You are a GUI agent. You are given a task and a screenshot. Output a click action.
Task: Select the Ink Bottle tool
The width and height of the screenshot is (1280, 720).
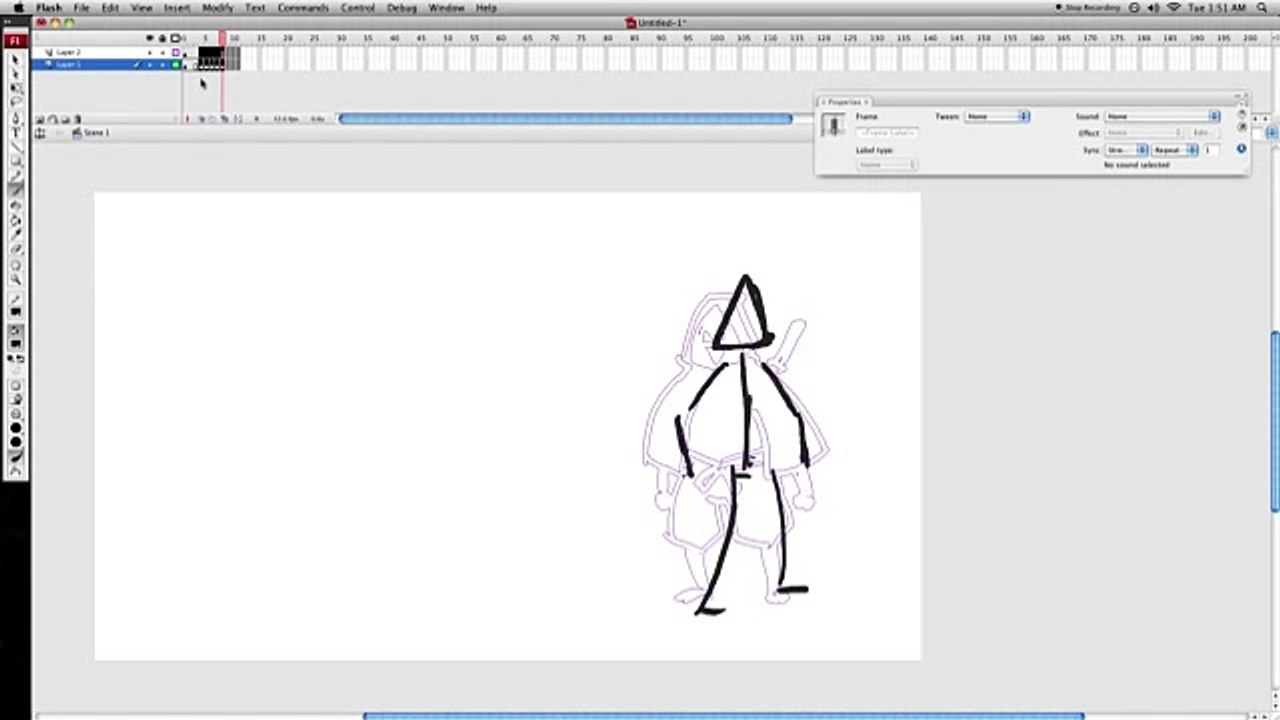15,206
